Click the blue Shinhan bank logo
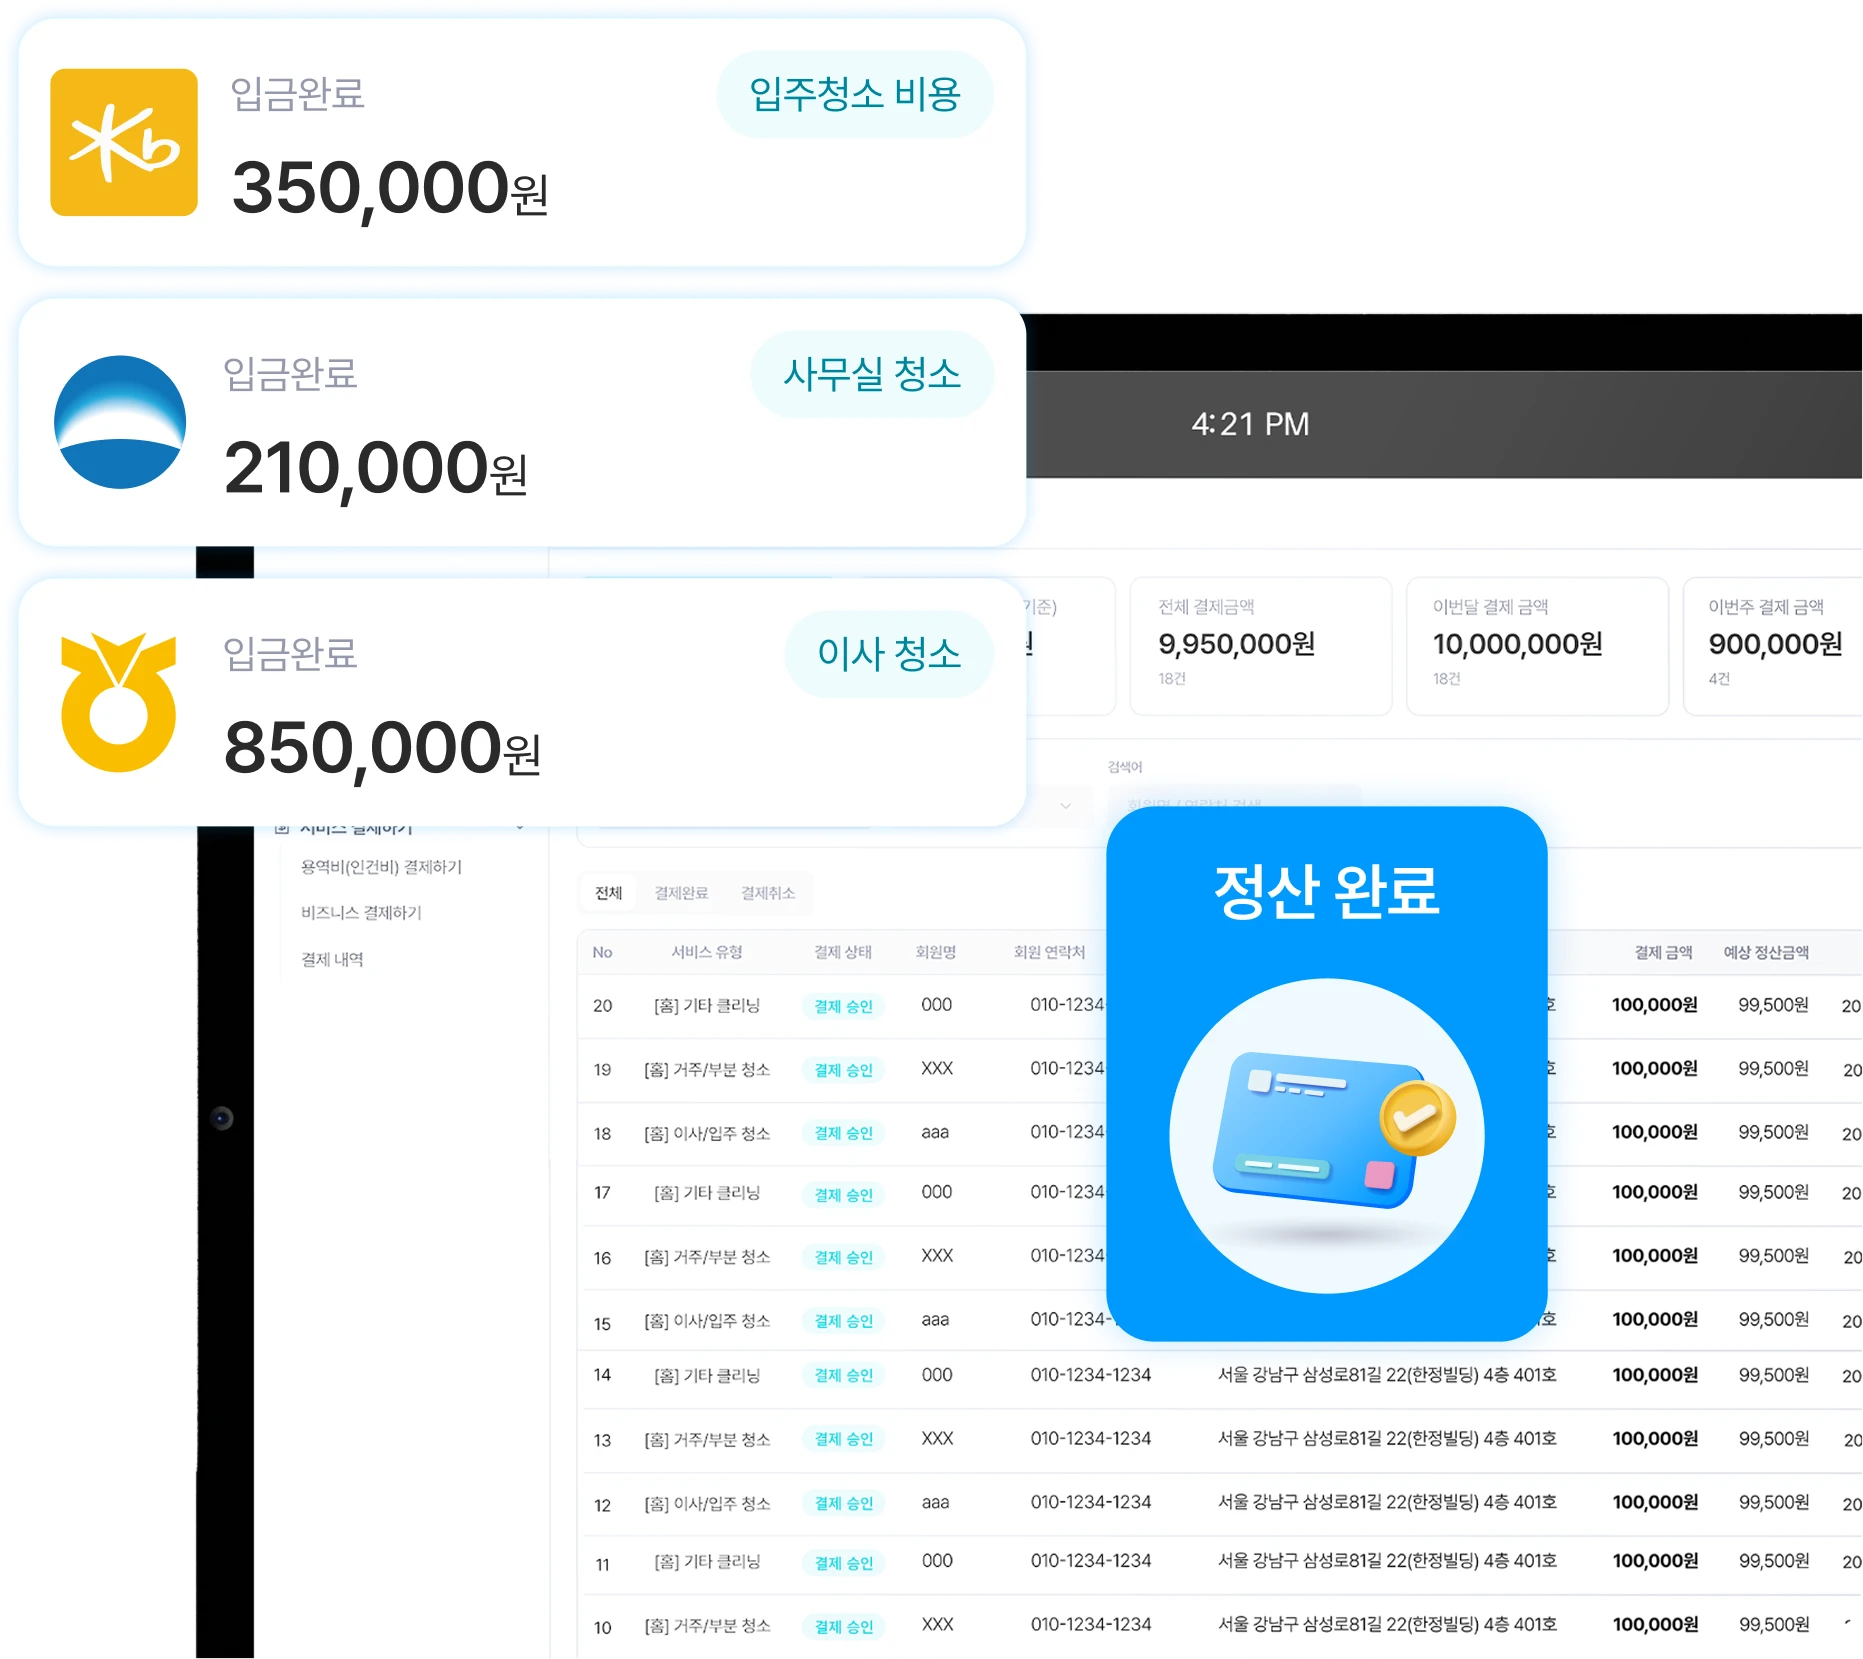The image size is (1863, 1659). (x=120, y=422)
